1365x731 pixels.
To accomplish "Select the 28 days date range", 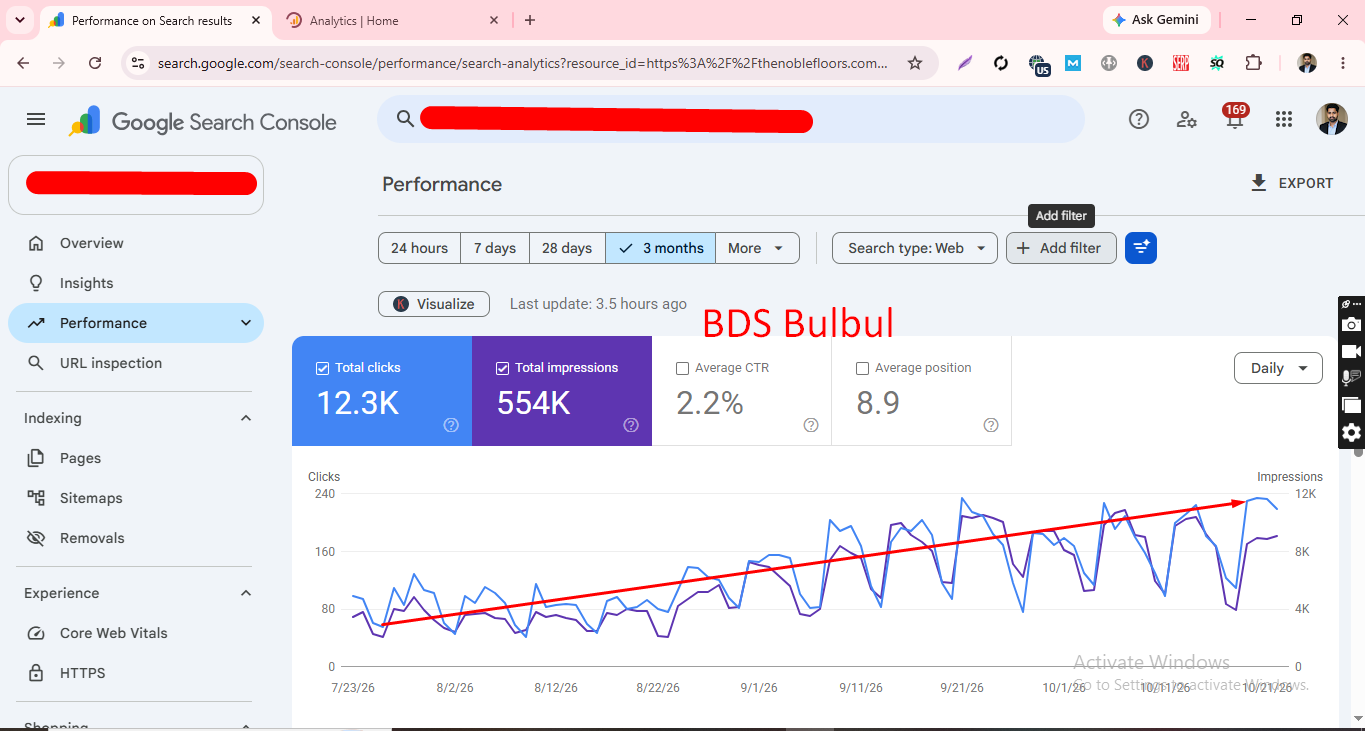I will tap(567, 248).
